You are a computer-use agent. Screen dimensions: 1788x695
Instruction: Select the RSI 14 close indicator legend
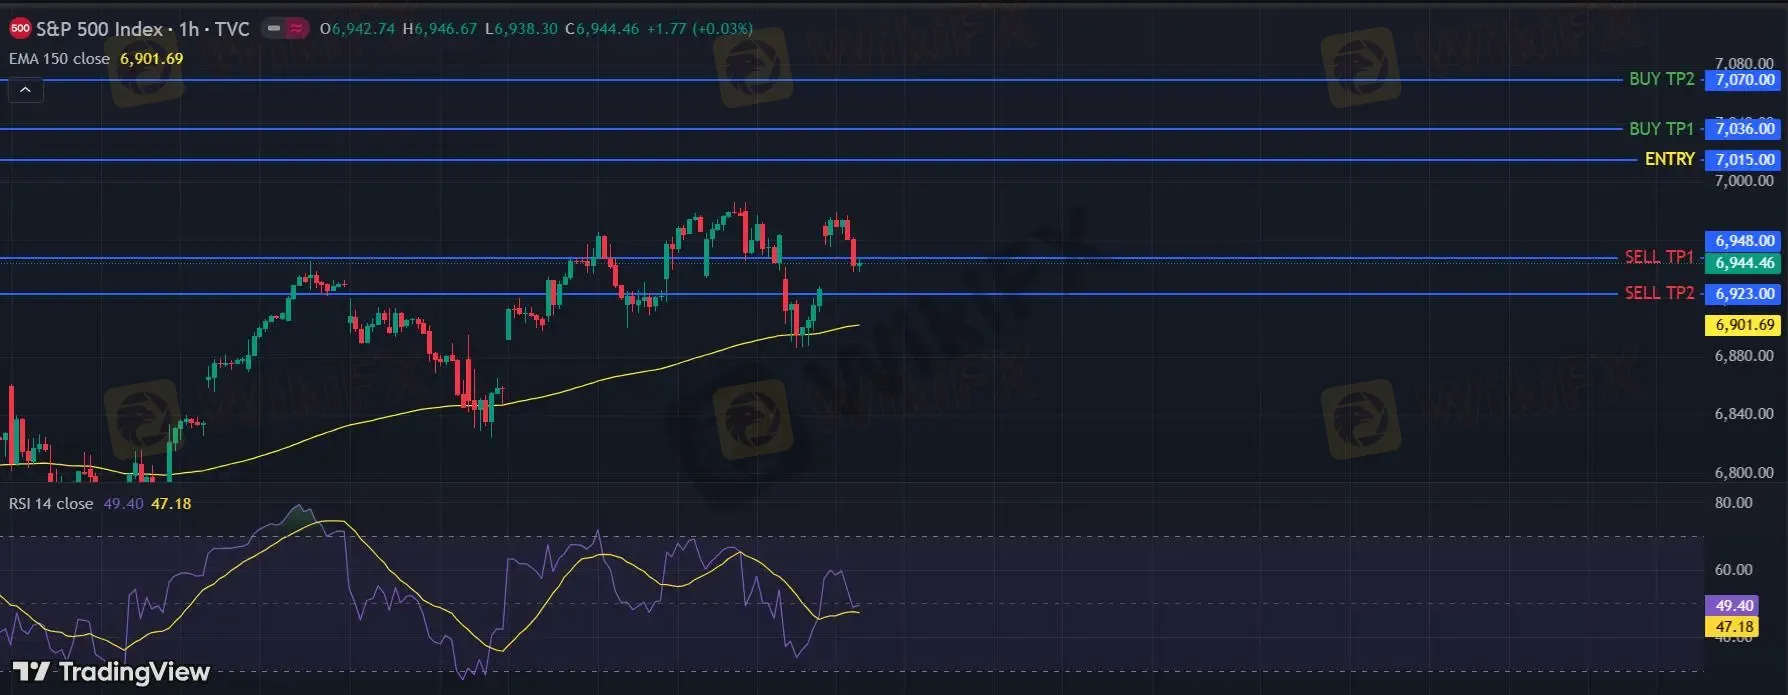click(51, 504)
